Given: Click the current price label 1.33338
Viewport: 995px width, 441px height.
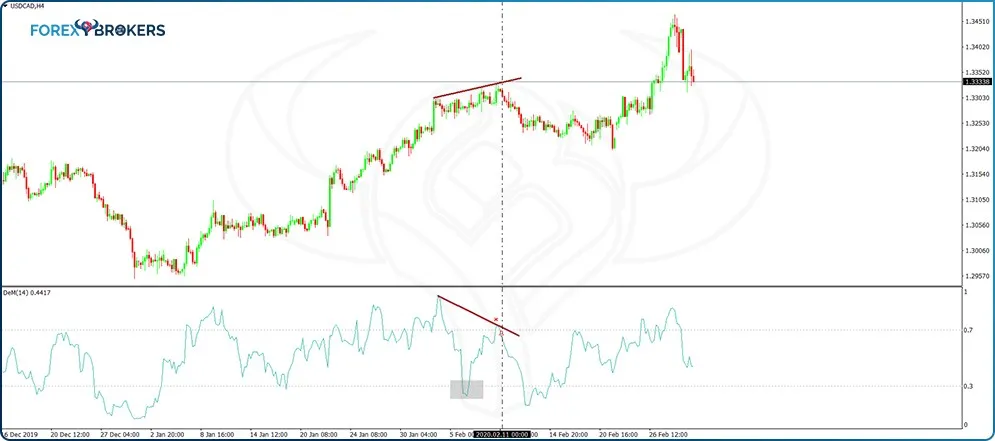Looking at the screenshot, I should [976, 82].
